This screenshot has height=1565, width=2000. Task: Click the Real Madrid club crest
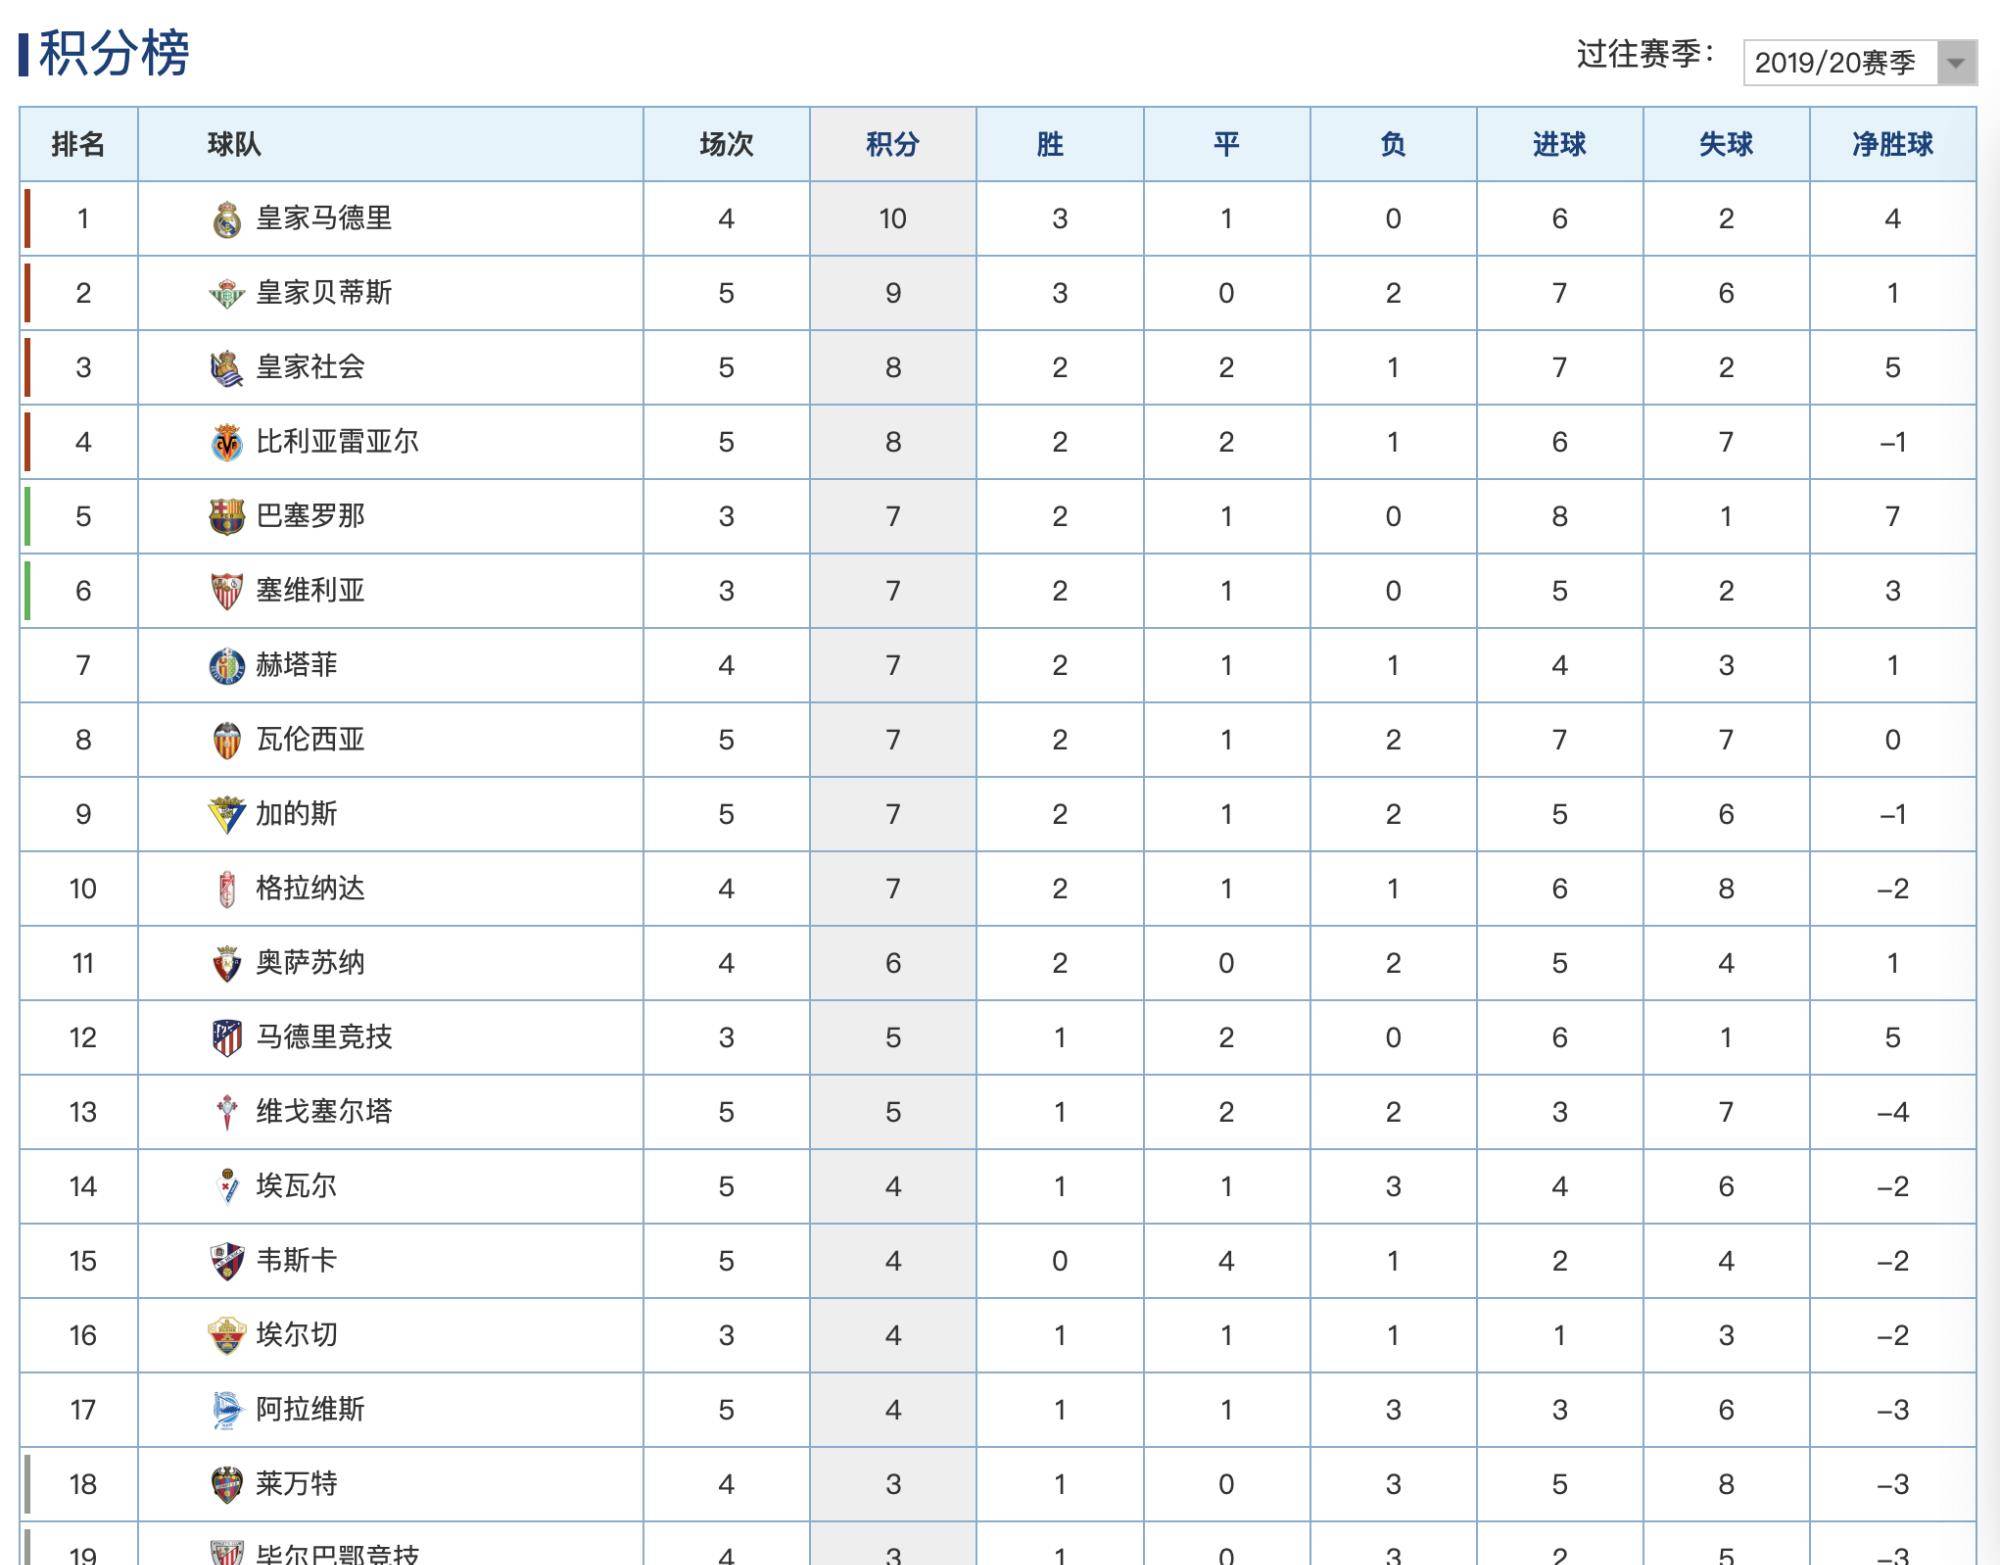pos(227,219)
